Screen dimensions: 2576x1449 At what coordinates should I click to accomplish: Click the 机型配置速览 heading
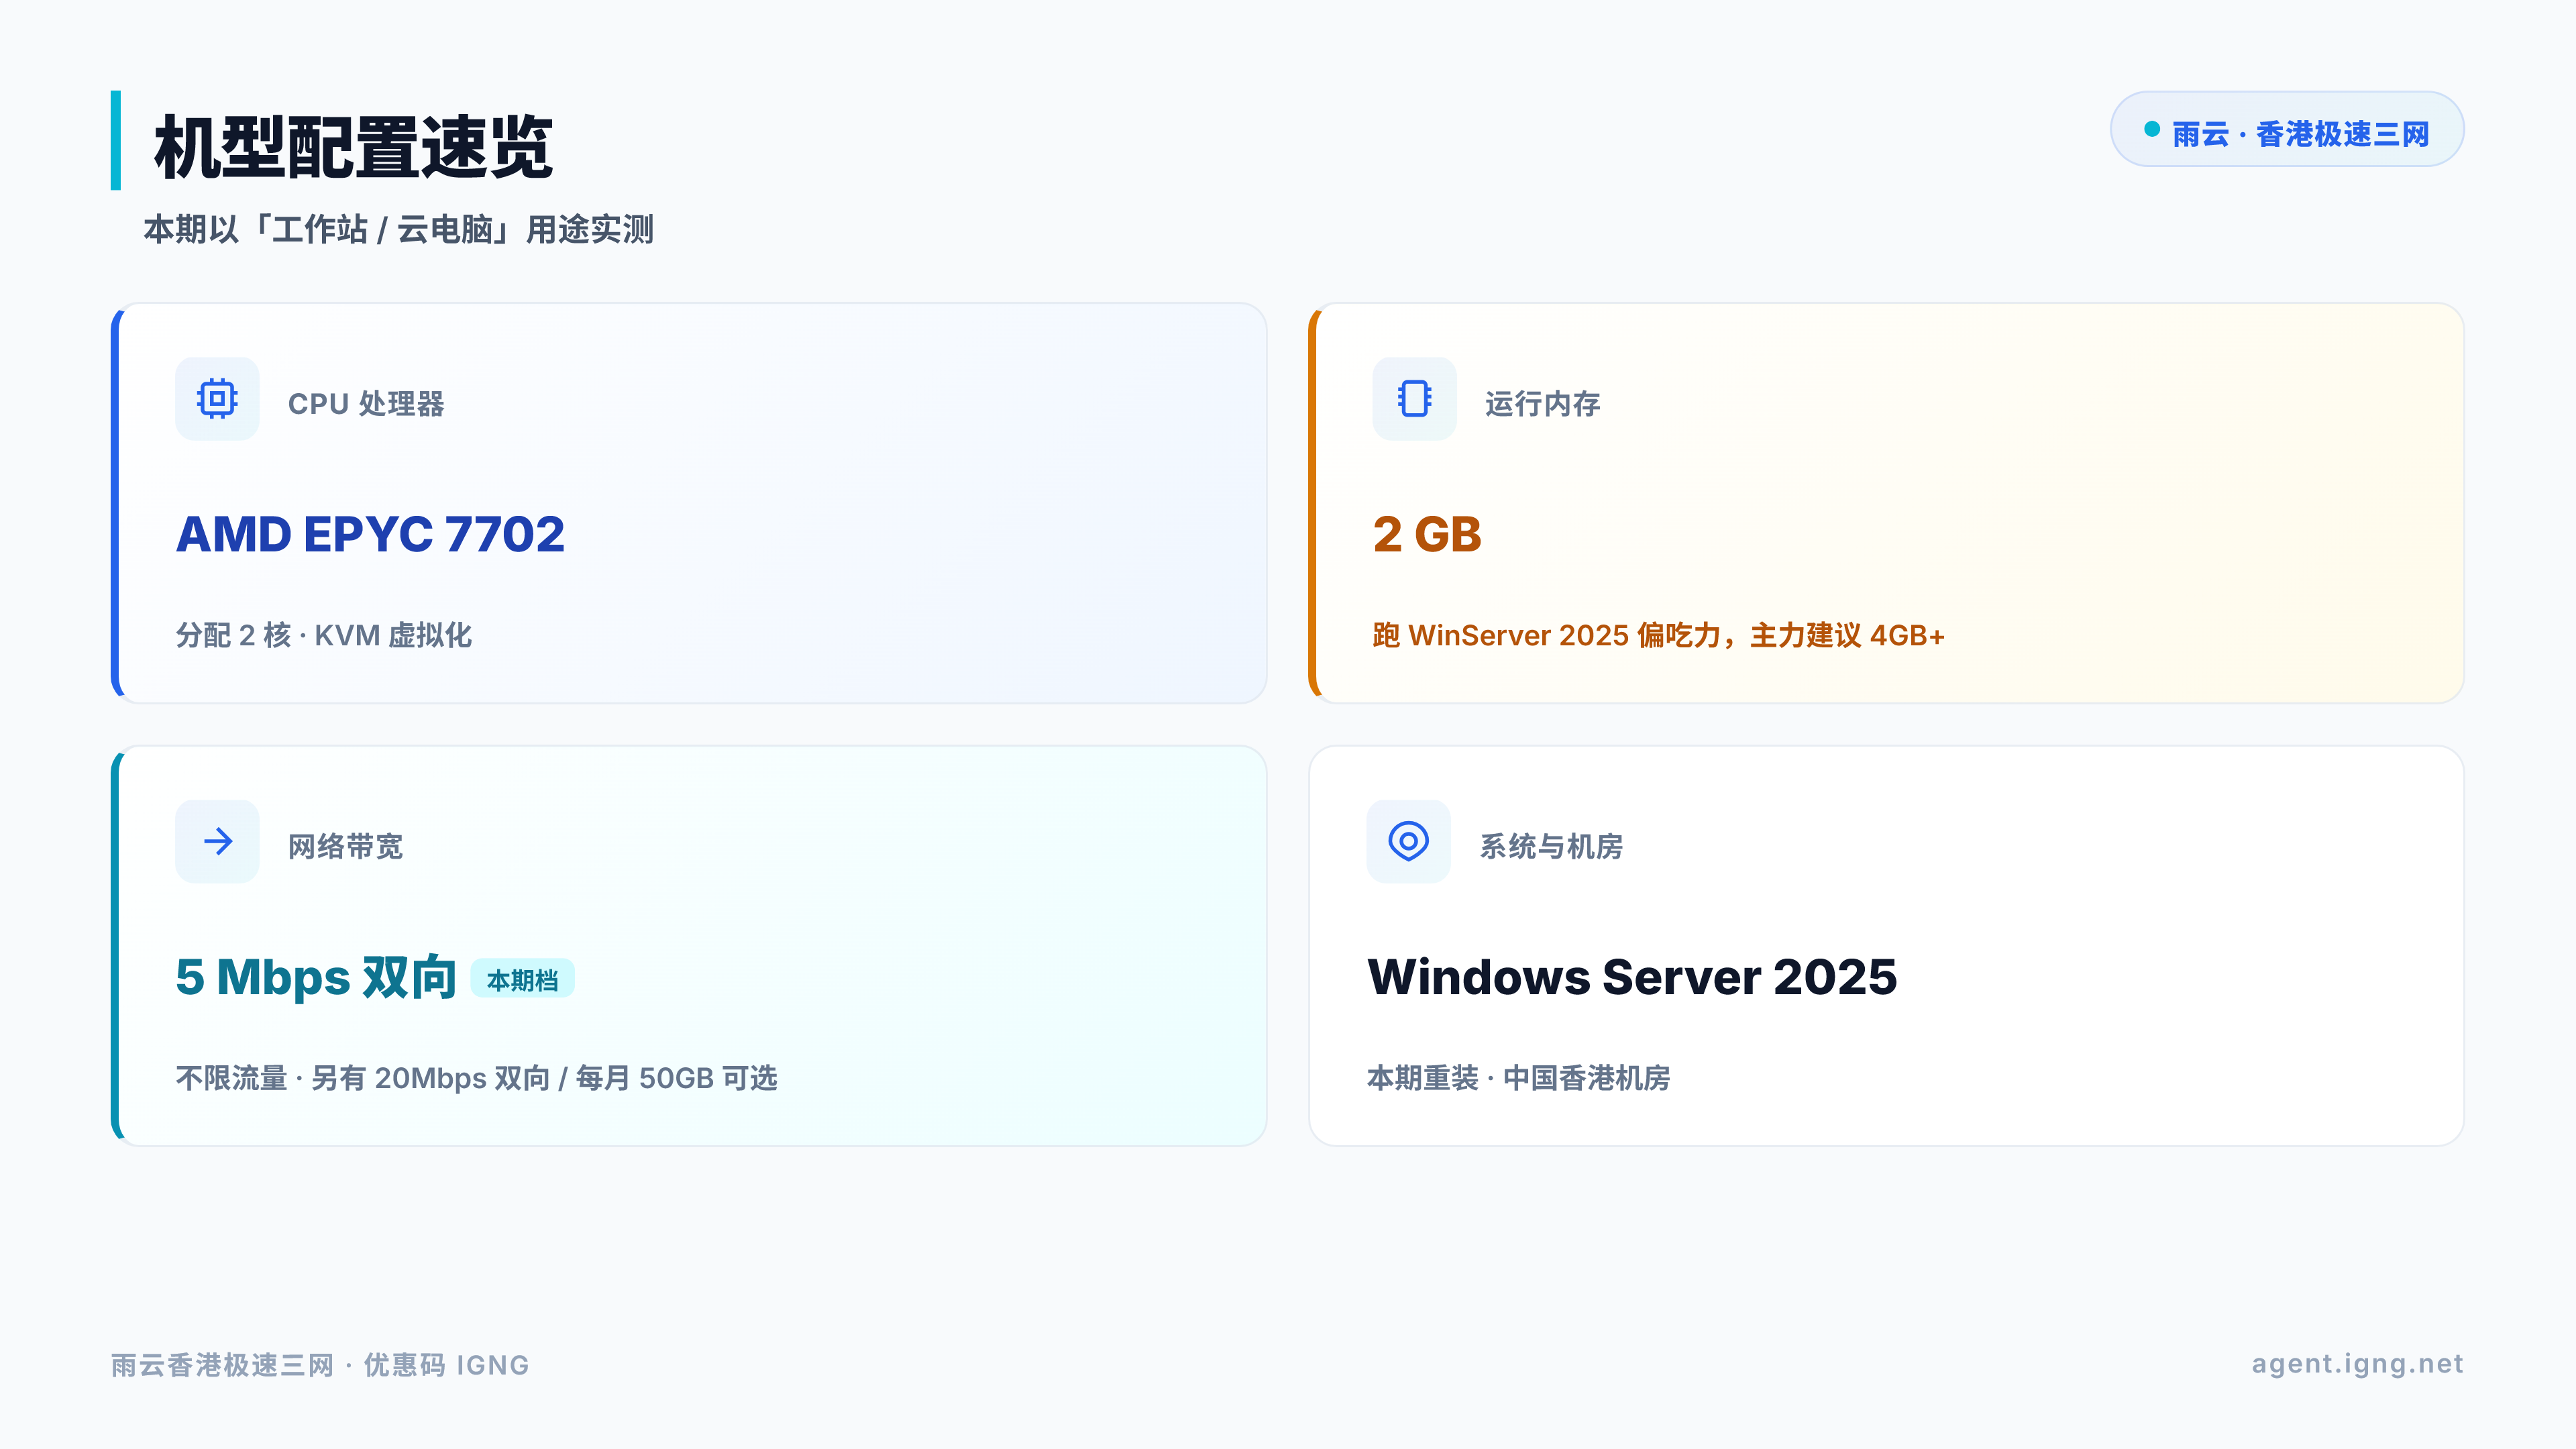pyautogui.click(x=353, y=147)
